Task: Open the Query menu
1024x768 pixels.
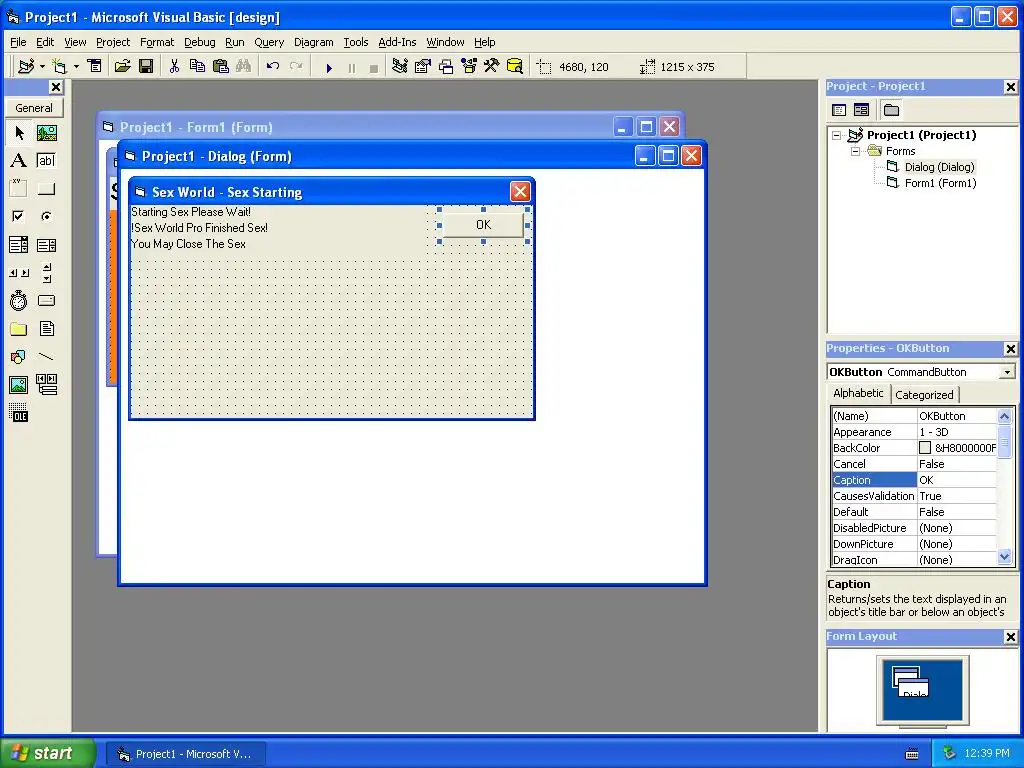Action: point(269,42)
